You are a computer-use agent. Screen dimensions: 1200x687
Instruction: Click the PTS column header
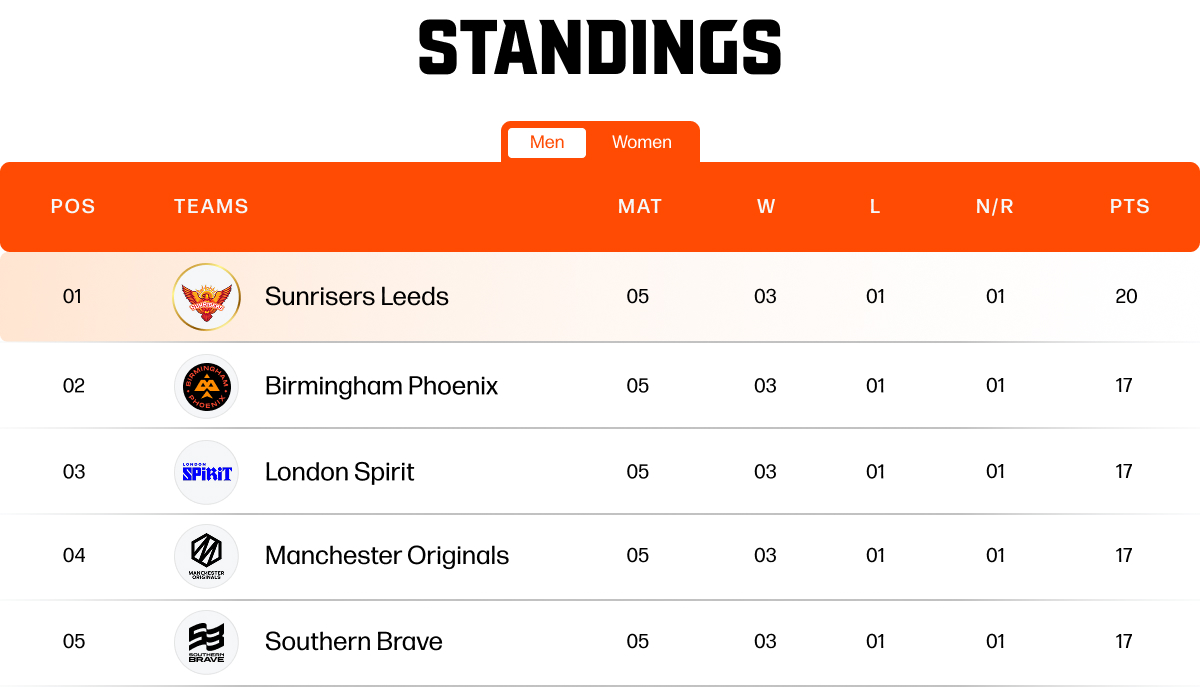pos(1130,207)
